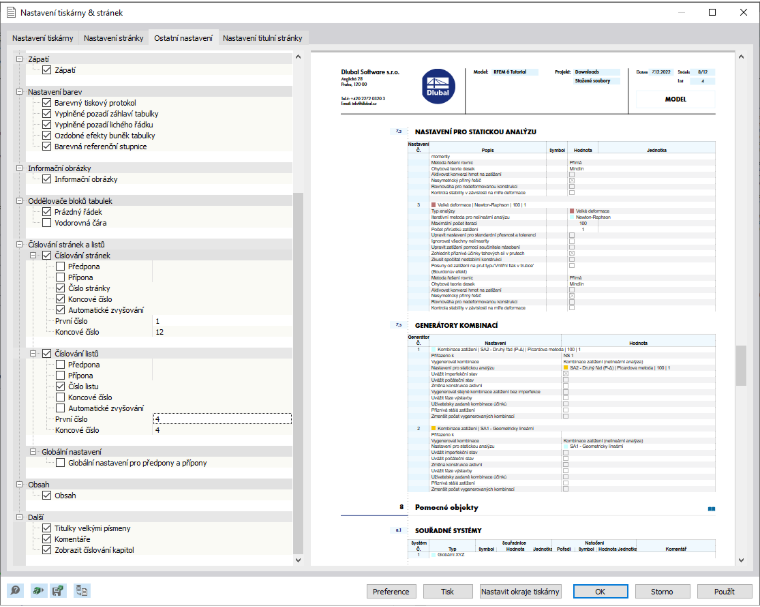Collapse Oddělovače bloků tabulek section
Screen dimensions: 760x607
pyautogui.click(x=19, y=201)
